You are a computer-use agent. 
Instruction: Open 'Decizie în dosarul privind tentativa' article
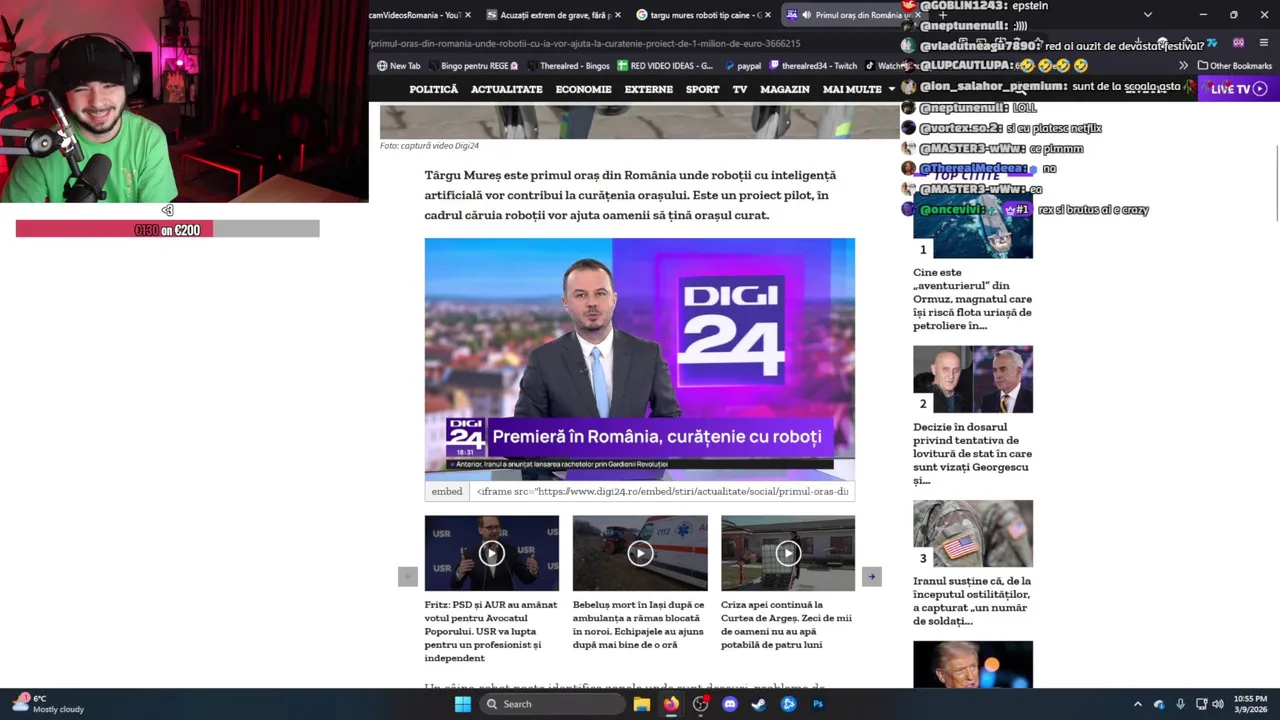click(x=972, y=454)
